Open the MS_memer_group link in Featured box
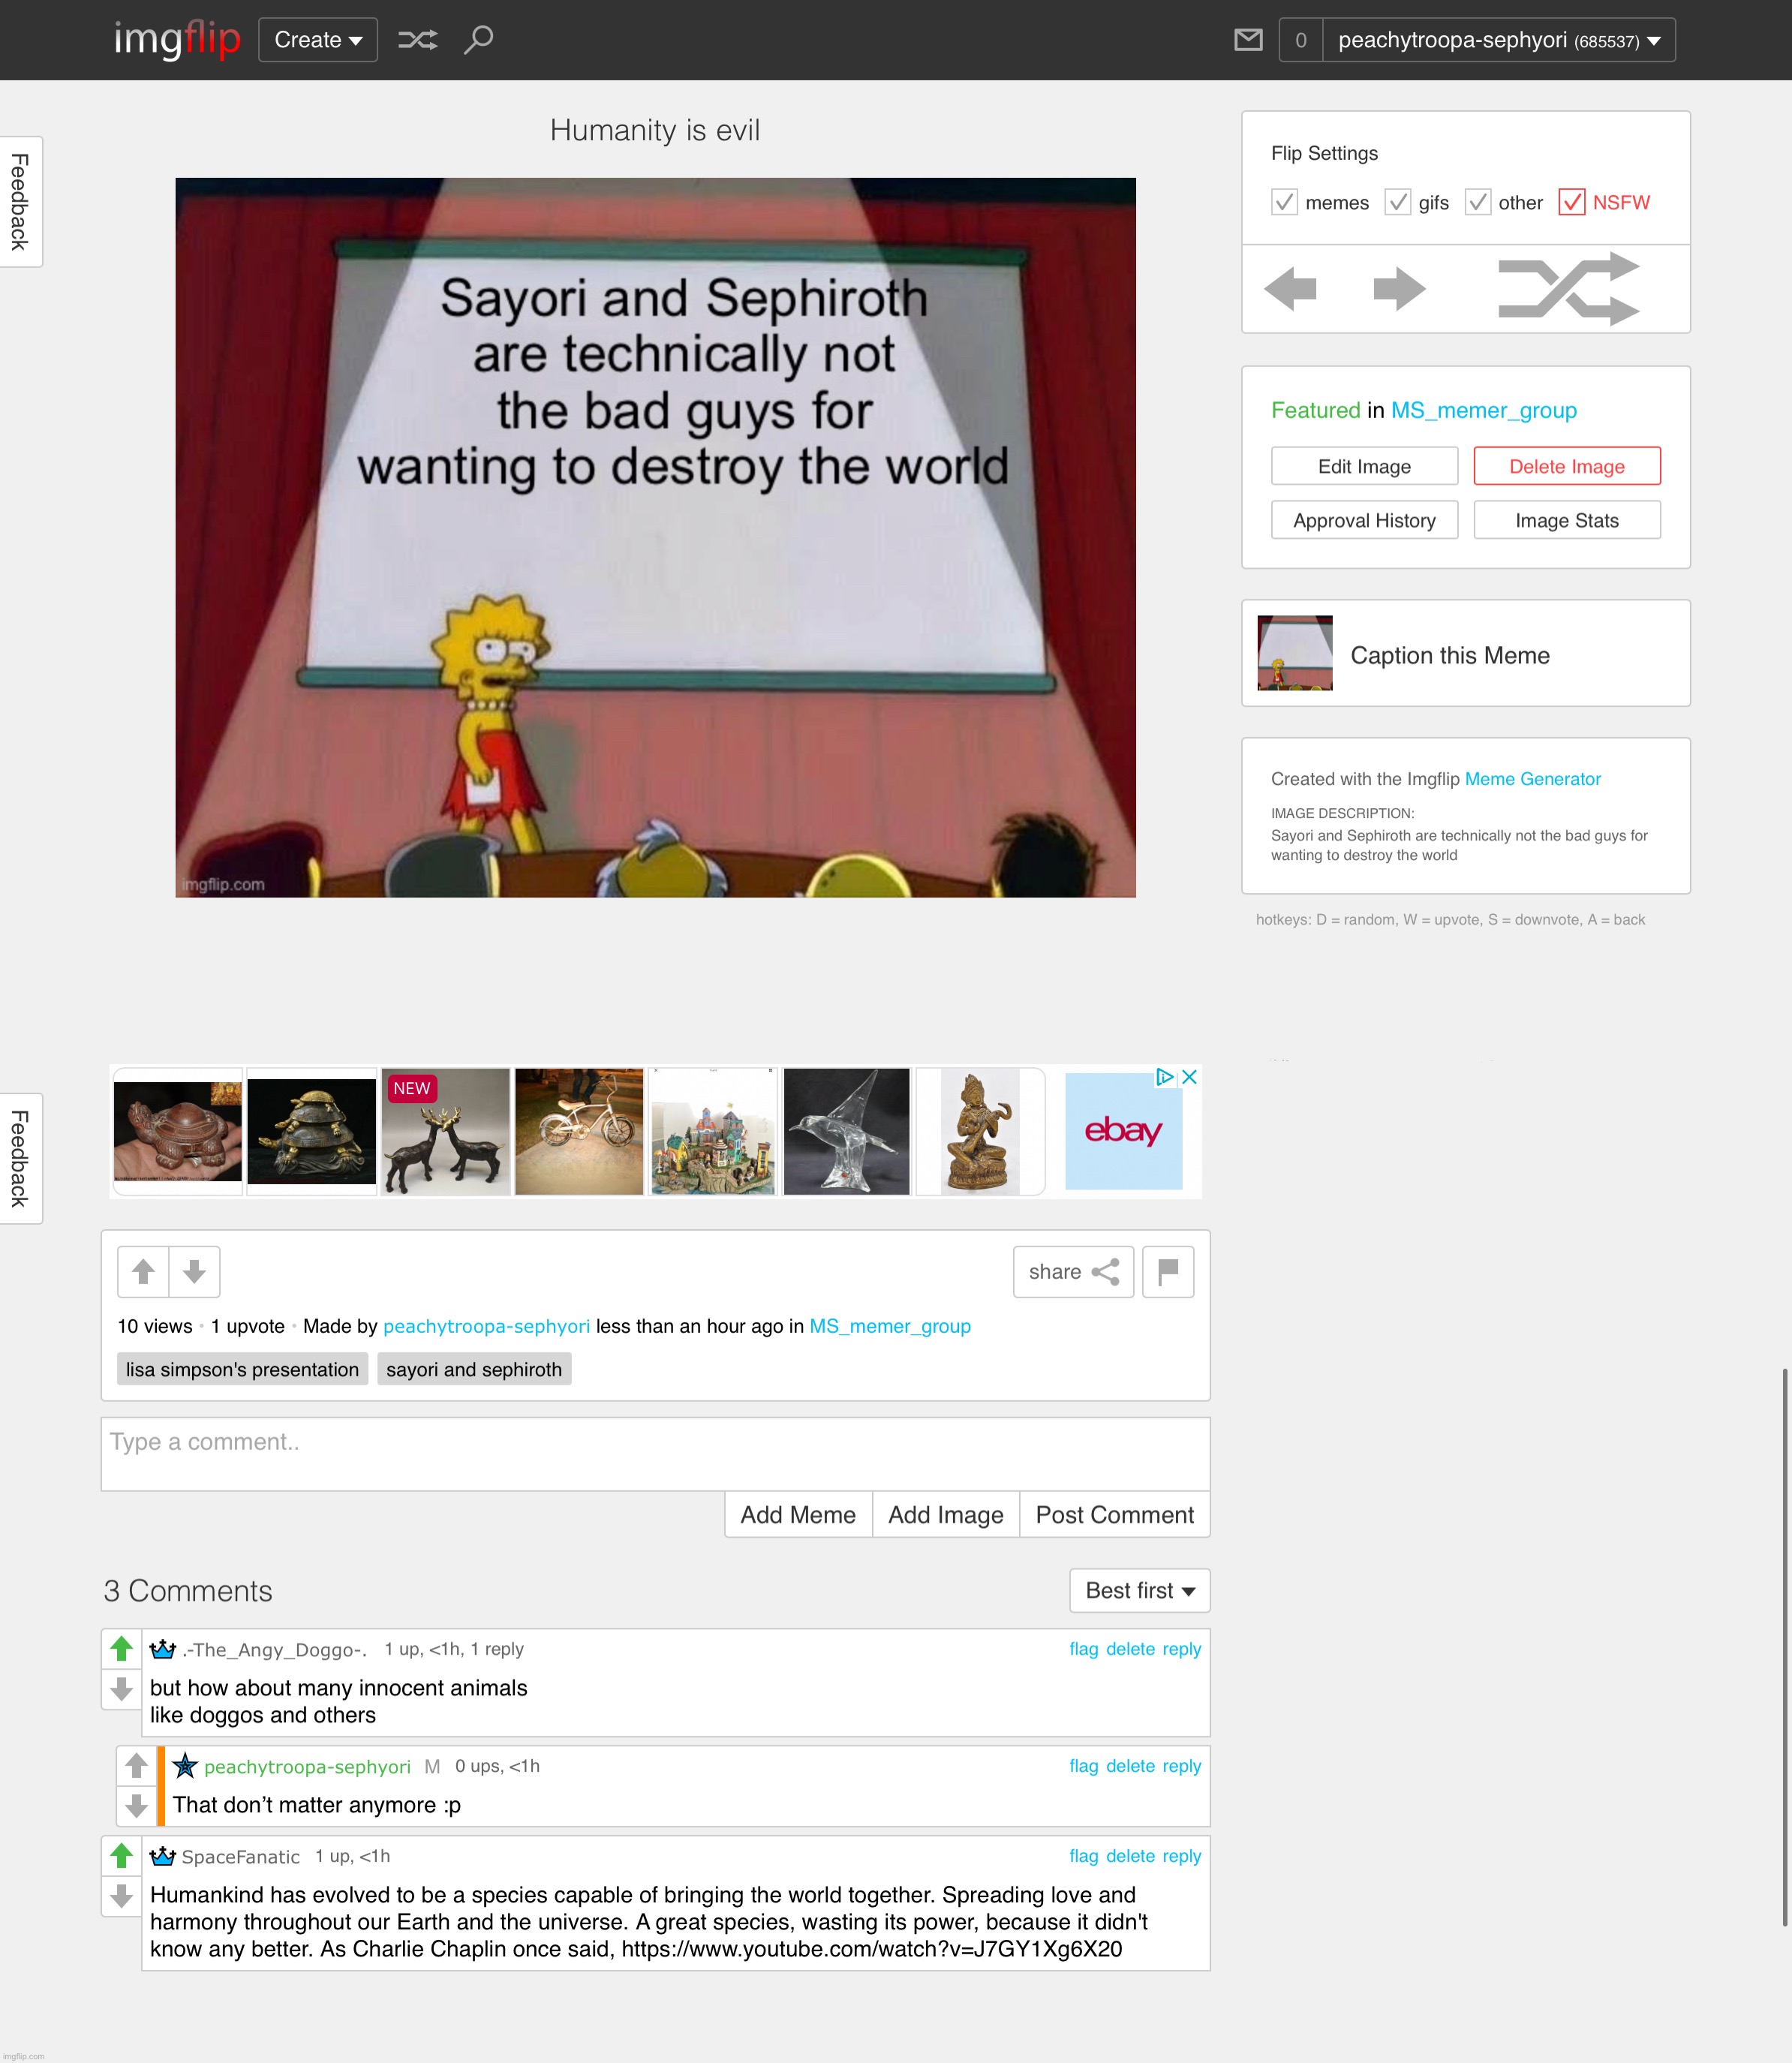The height and width of the screenshot is (2063, 1792). [1484, 410]
